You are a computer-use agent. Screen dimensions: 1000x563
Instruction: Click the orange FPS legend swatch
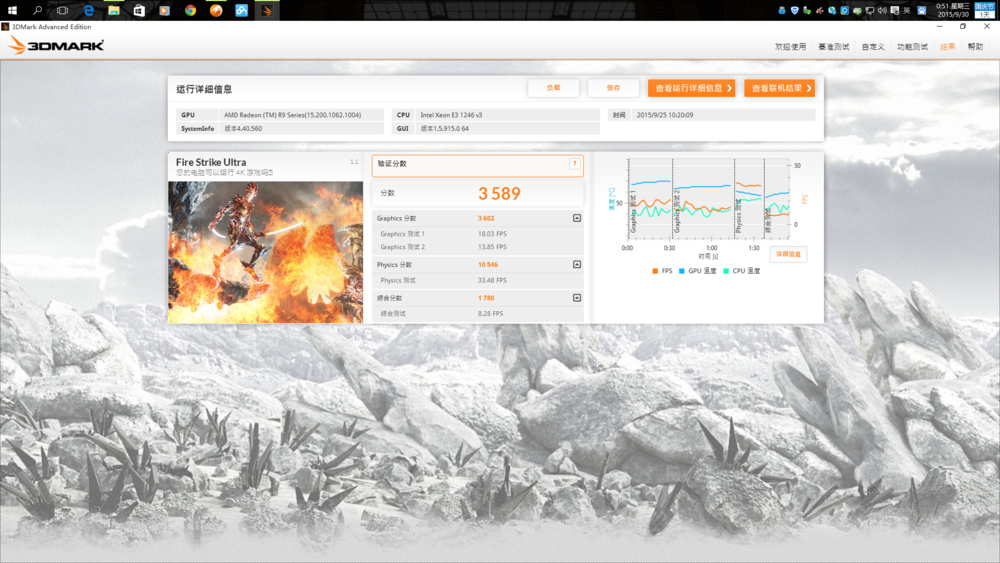tap(655, 271)
